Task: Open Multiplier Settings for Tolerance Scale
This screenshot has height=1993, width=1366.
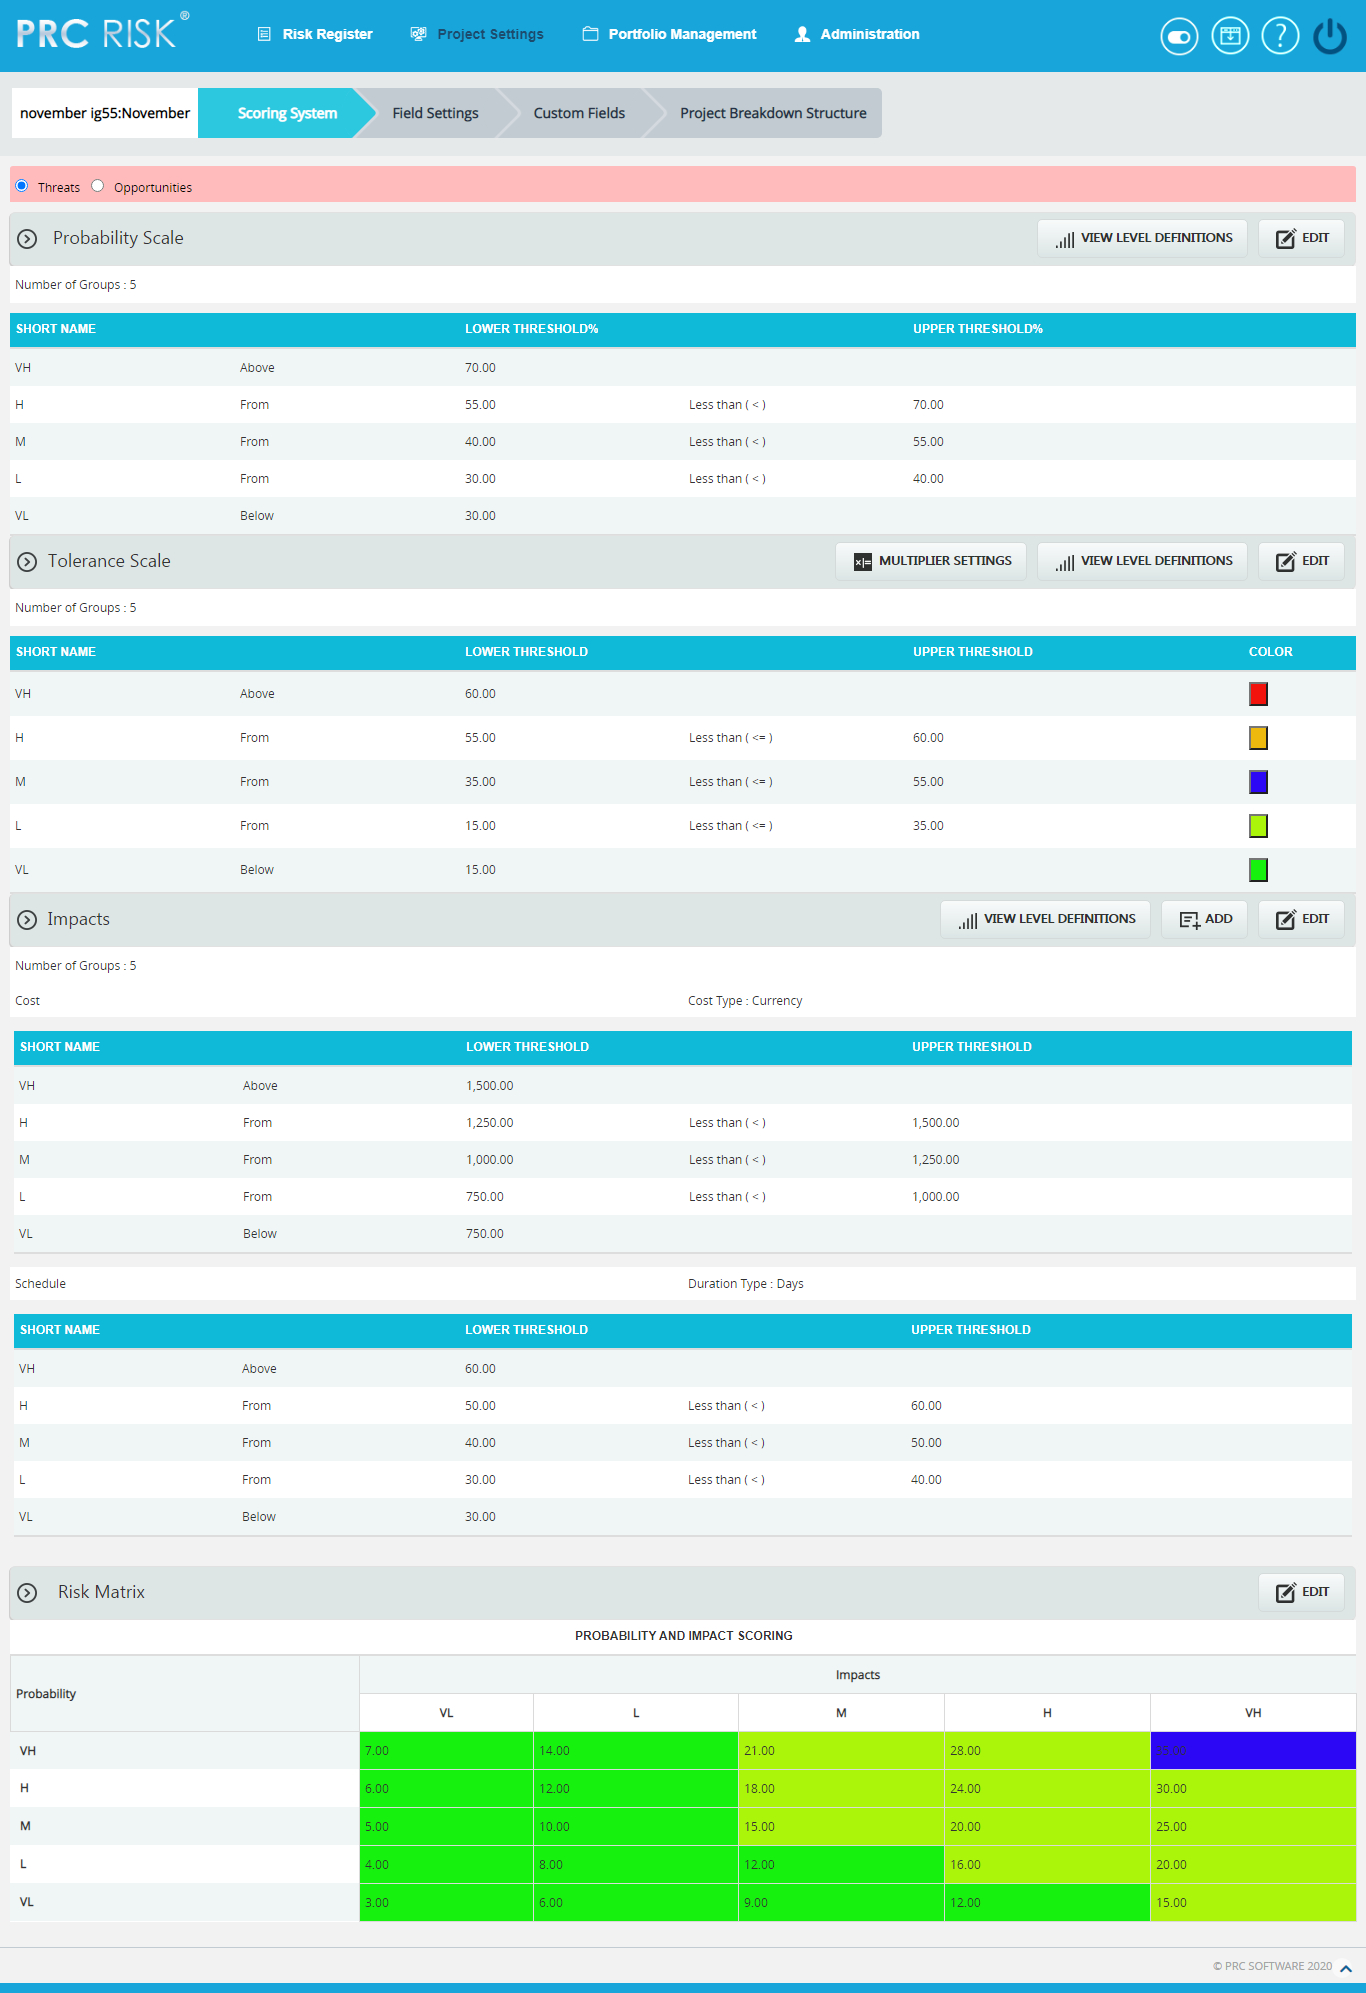Action: click(931, 561)
